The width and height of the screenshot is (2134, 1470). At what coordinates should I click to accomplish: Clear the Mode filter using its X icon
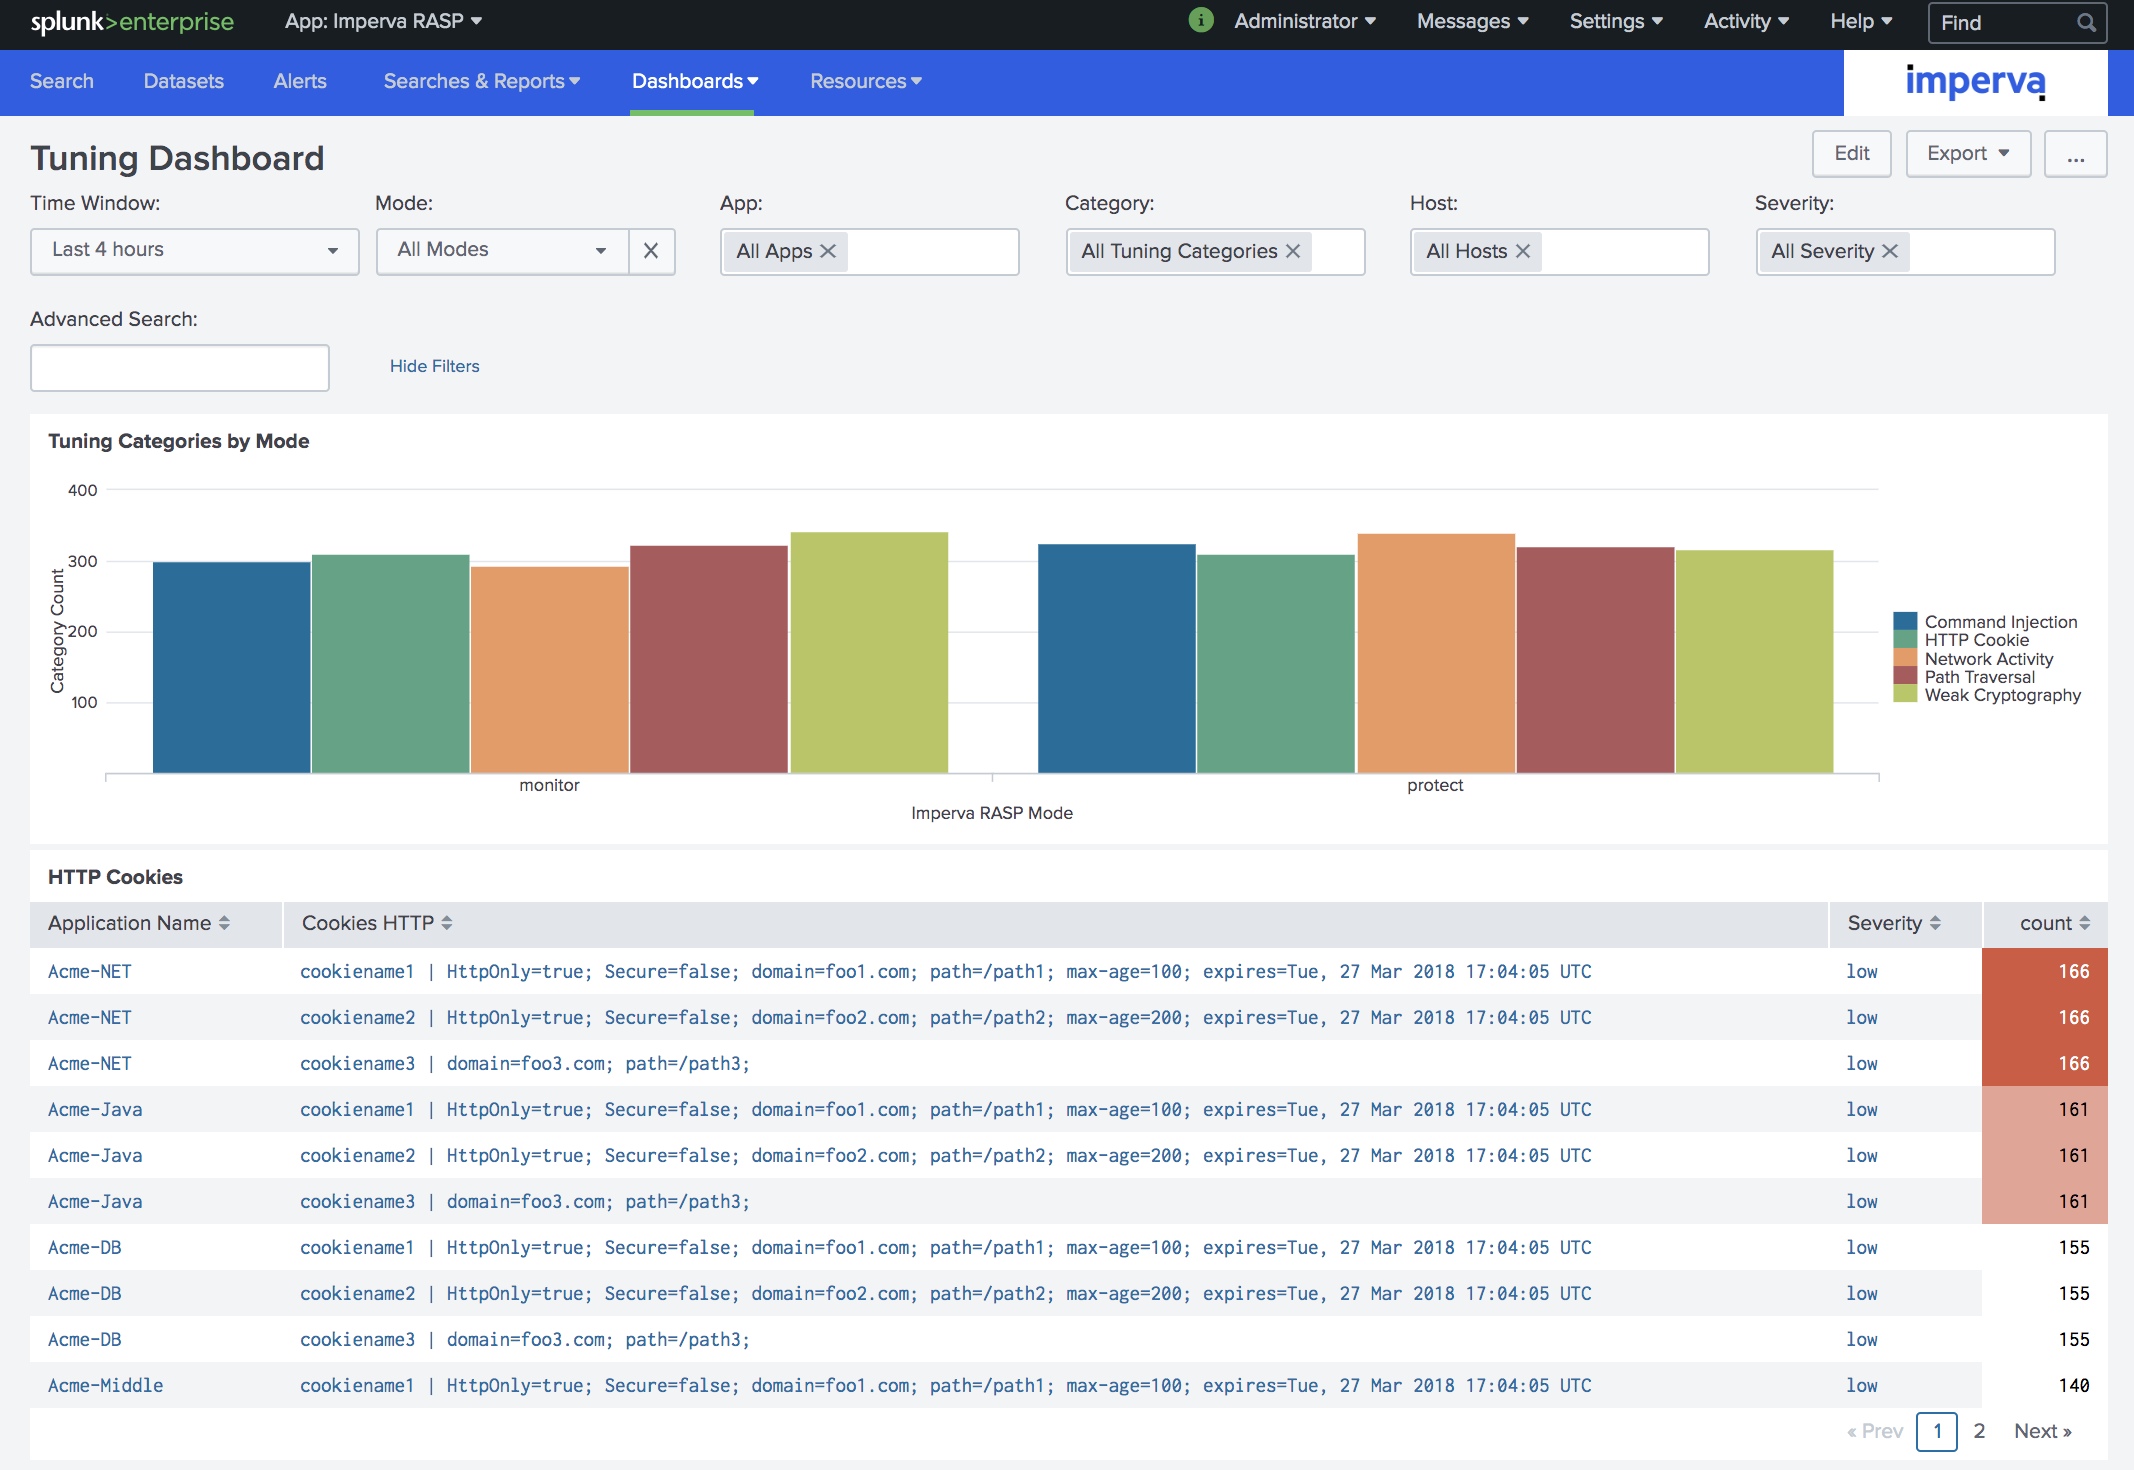tap(651, 251)
